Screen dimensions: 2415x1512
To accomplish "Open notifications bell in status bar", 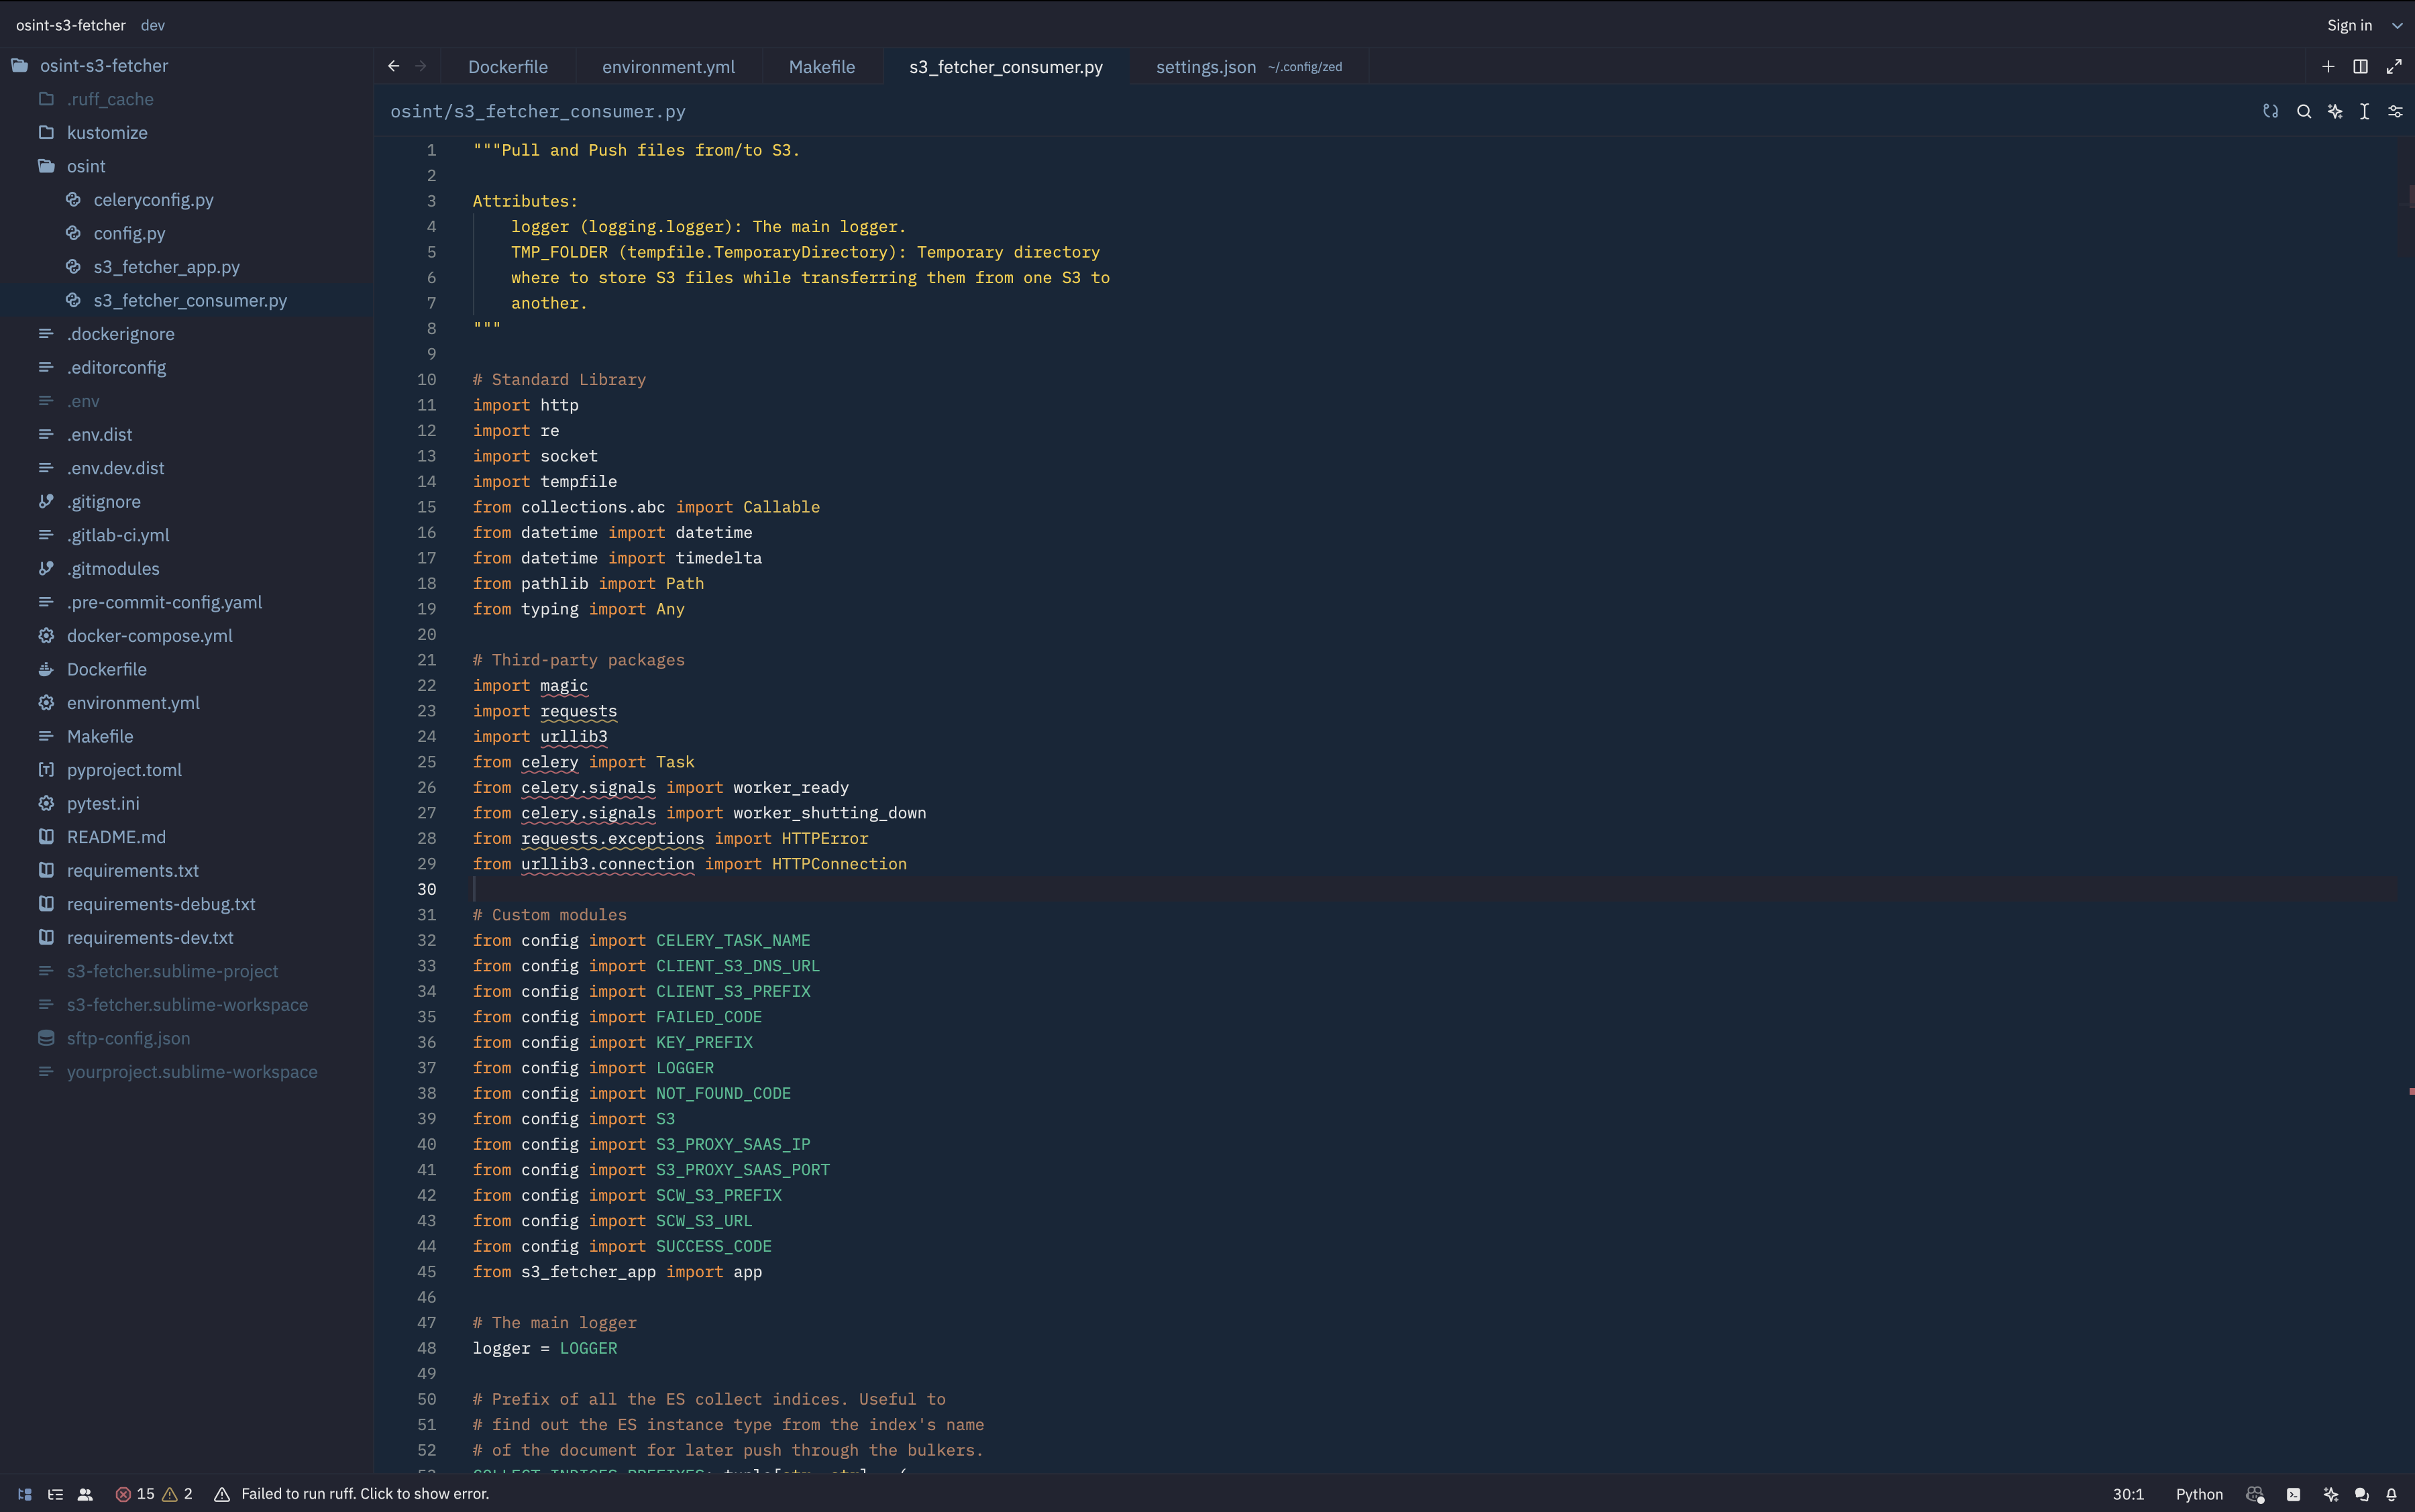I will [2391, 1494].
